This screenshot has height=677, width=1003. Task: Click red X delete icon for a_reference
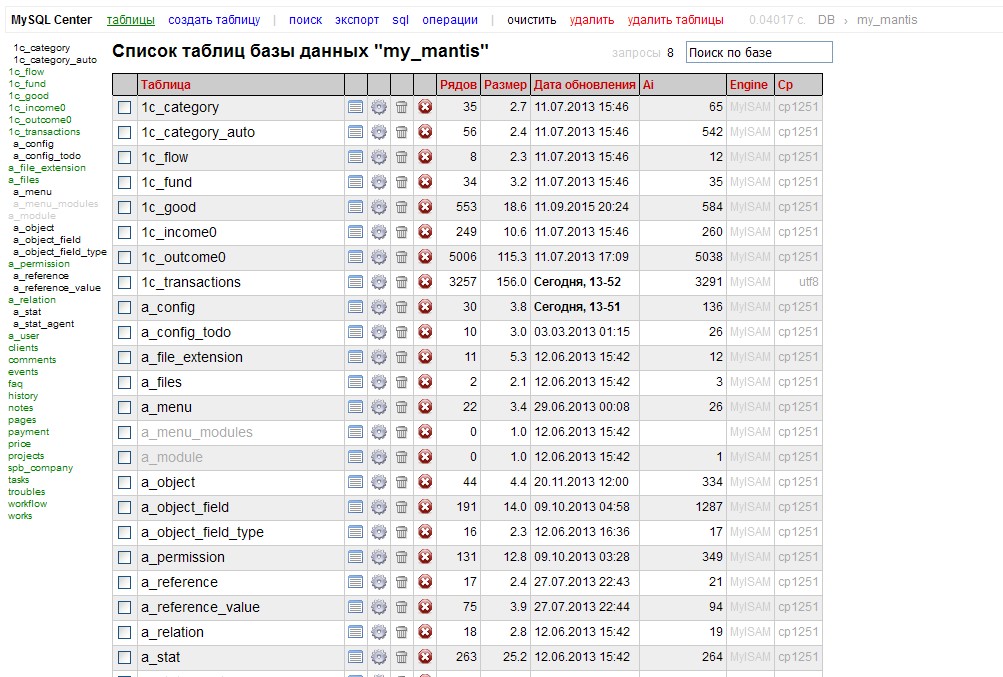pyautogui.click(x=425, y=582)
